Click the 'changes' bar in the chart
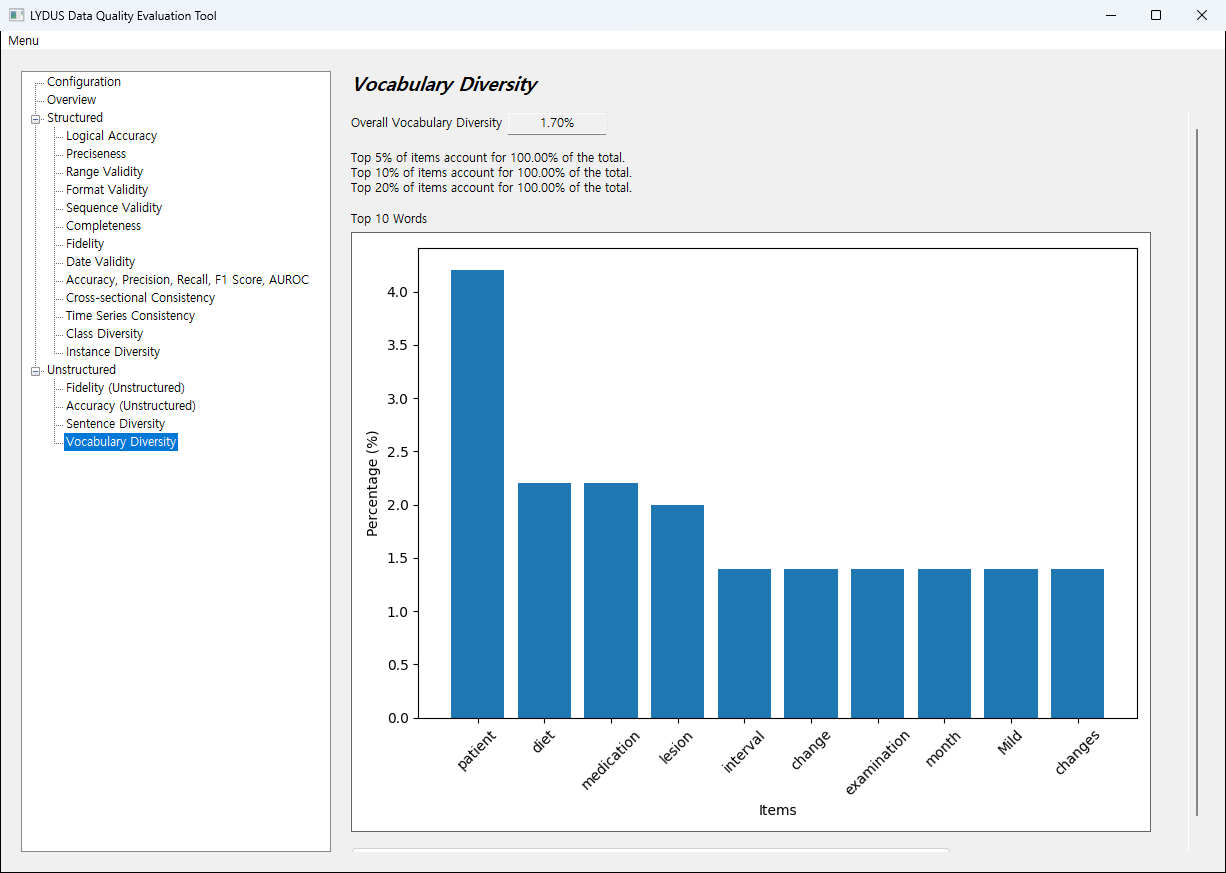 pos(1077,643)
